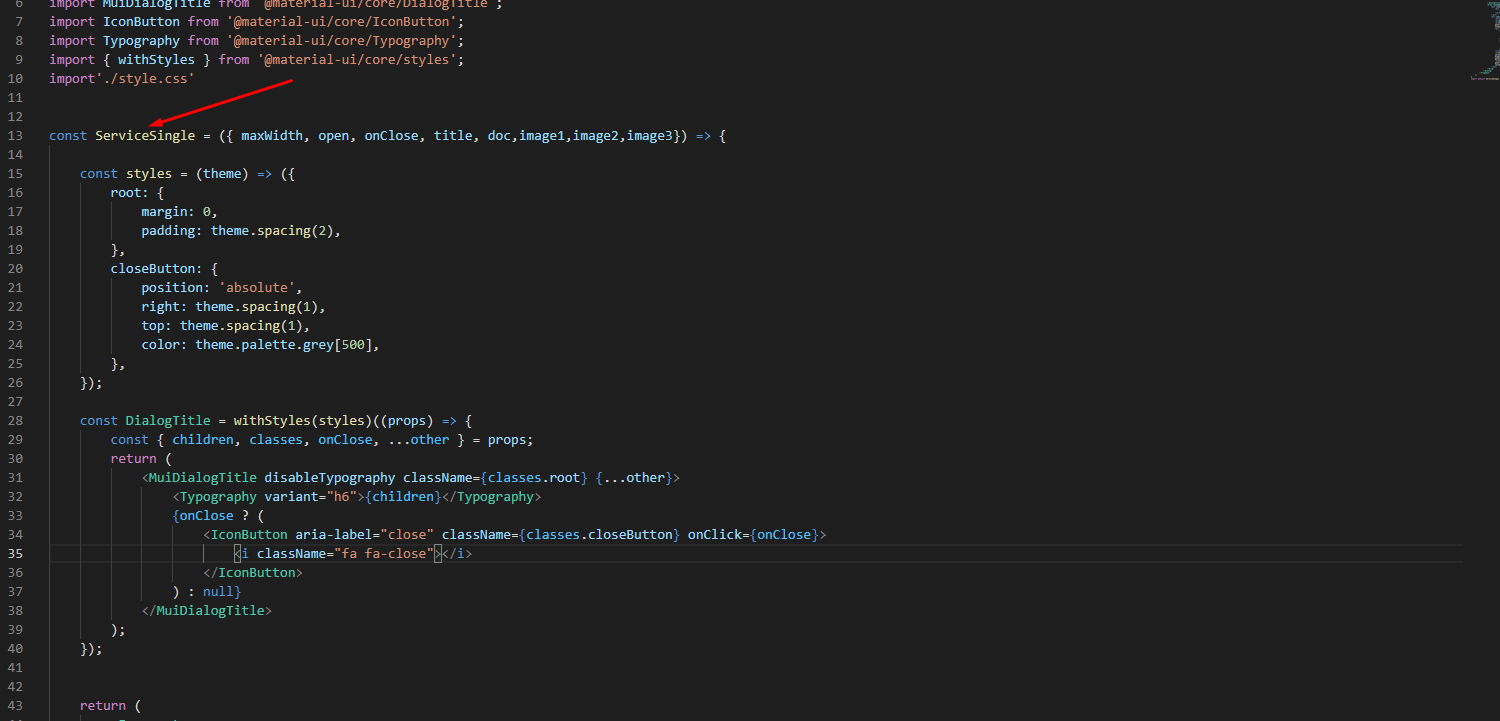Click line number 13 in the gutter

pos(15,136)
